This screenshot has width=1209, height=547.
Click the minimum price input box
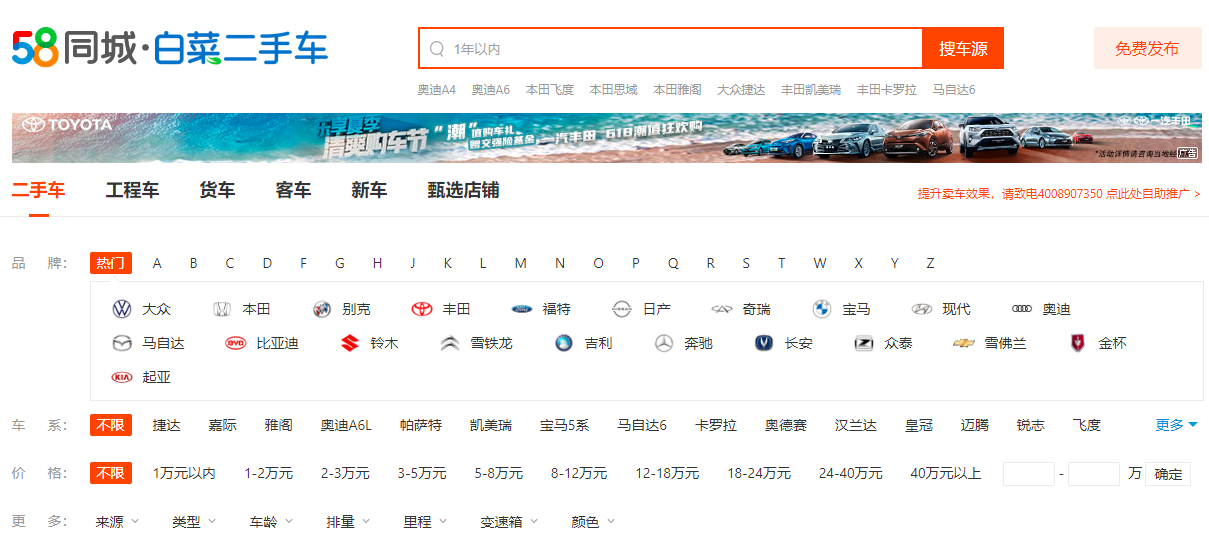(1029, 474)
